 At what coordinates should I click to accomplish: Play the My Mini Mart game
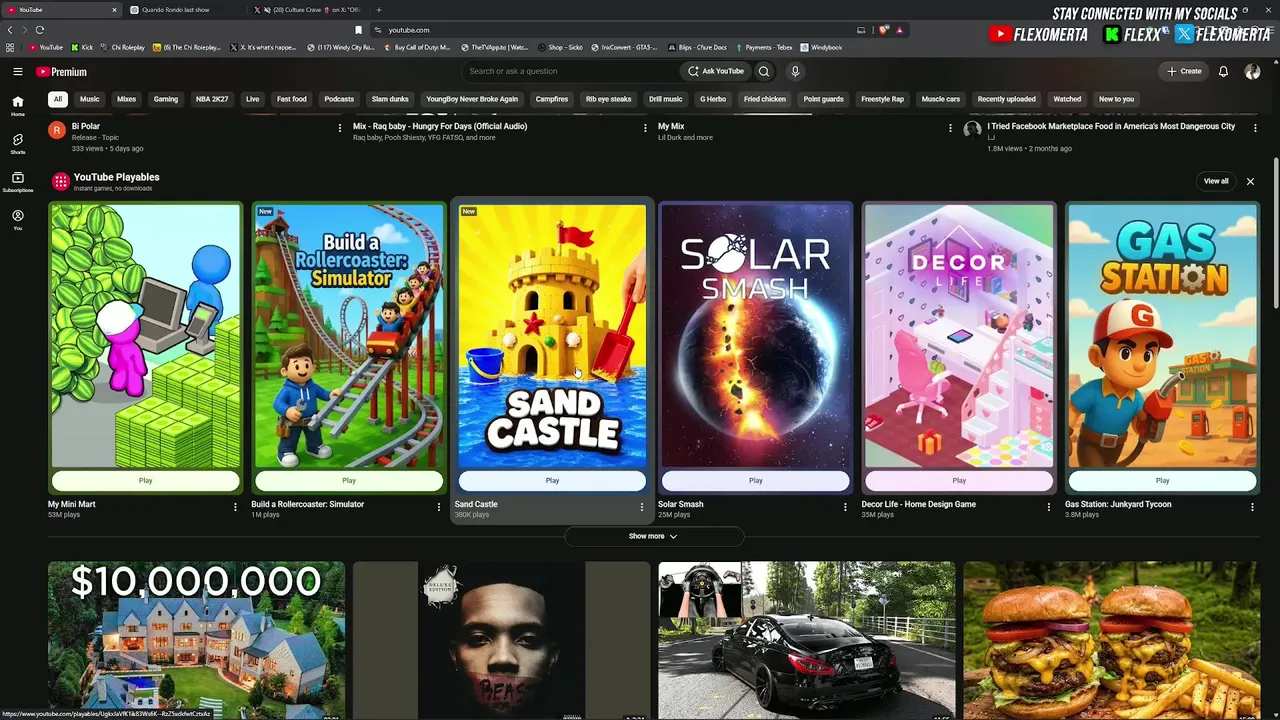point(145,481)
